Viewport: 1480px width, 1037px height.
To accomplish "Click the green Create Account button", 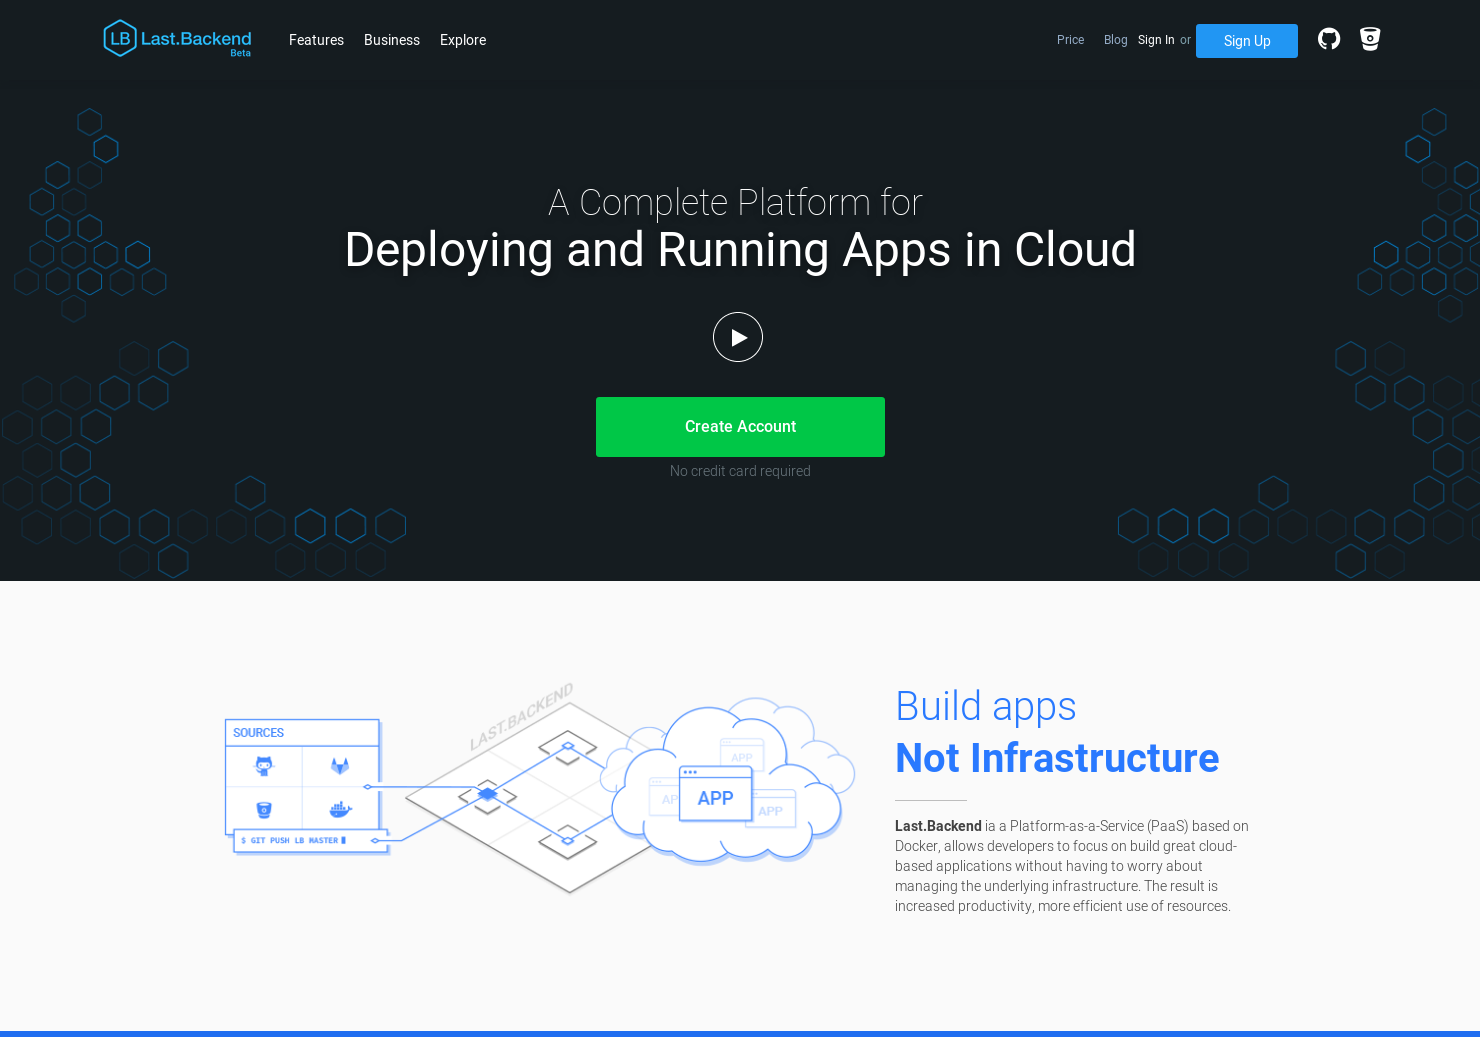I will (740, 427).
